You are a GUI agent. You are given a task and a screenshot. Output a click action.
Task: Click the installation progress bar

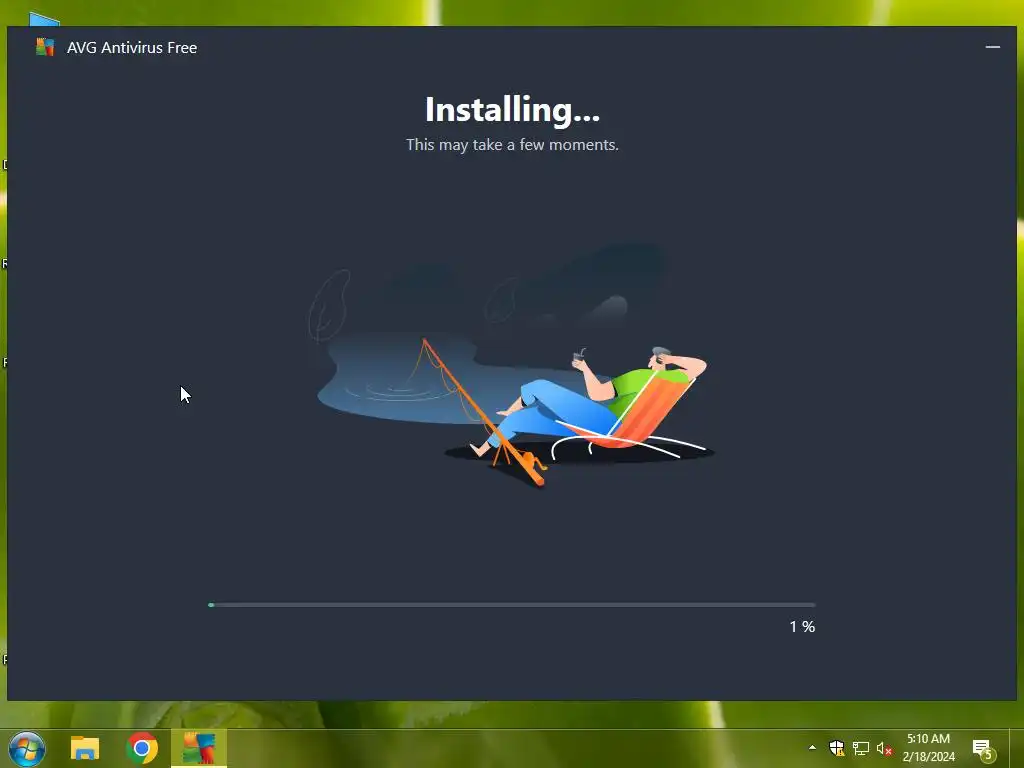pos(511,605)
